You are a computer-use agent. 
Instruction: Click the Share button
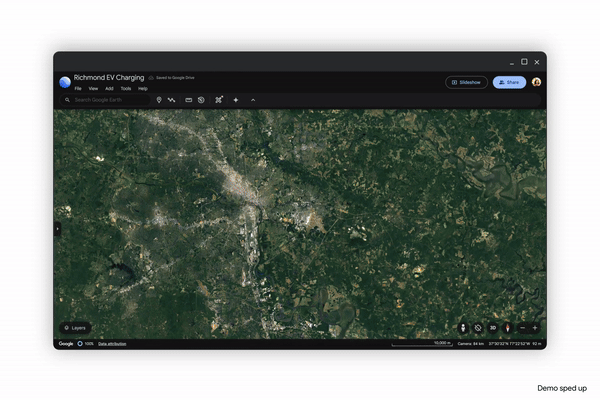[x=509, y=82]
